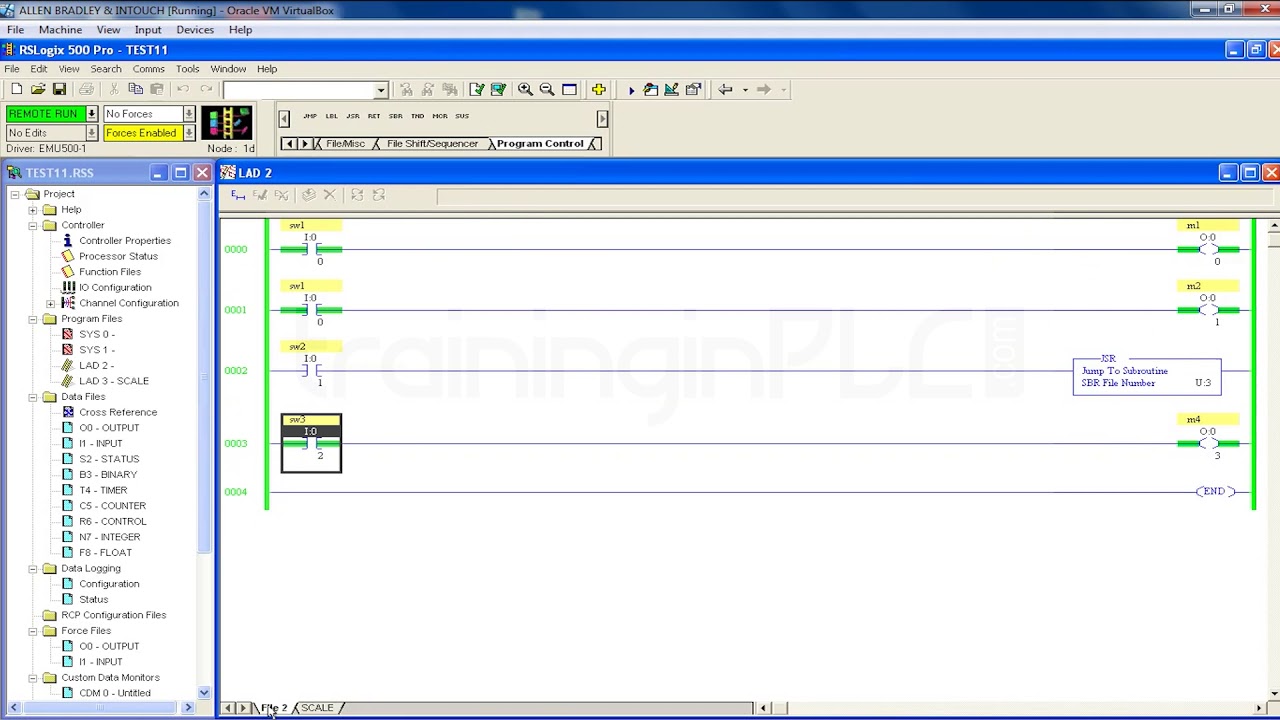Click the SUS instruction icon
Viewport: 1280px width, 720px height.
tap(462, 116)
